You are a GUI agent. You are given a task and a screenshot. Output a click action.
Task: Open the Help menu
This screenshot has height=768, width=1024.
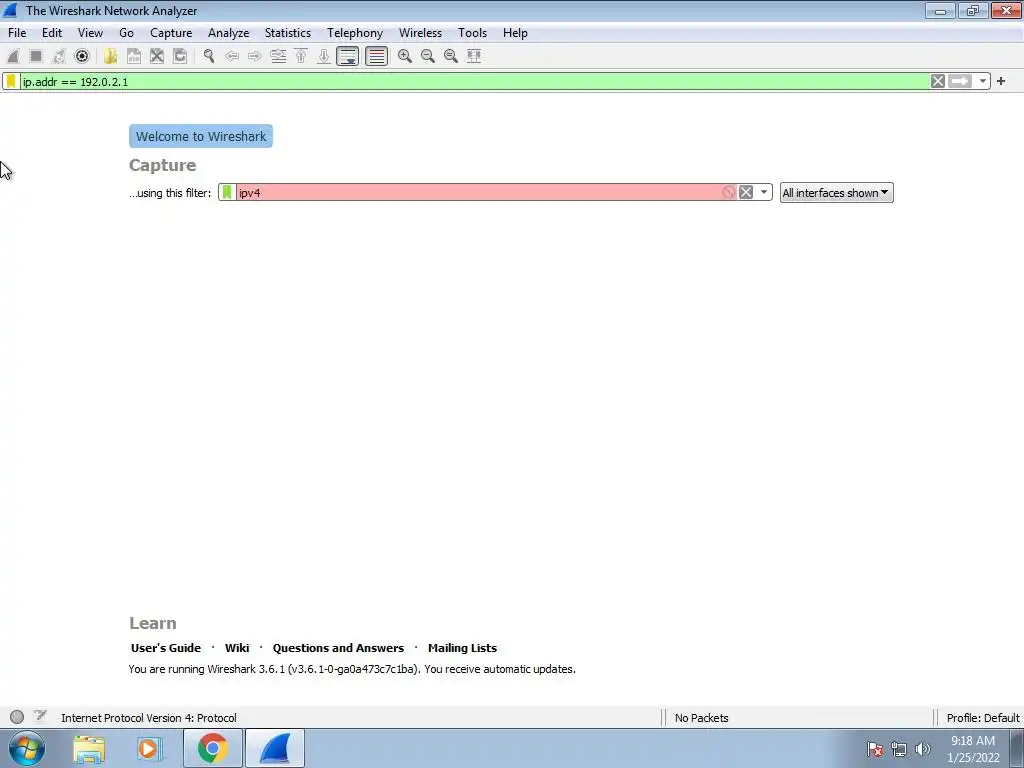pos(515,33)
